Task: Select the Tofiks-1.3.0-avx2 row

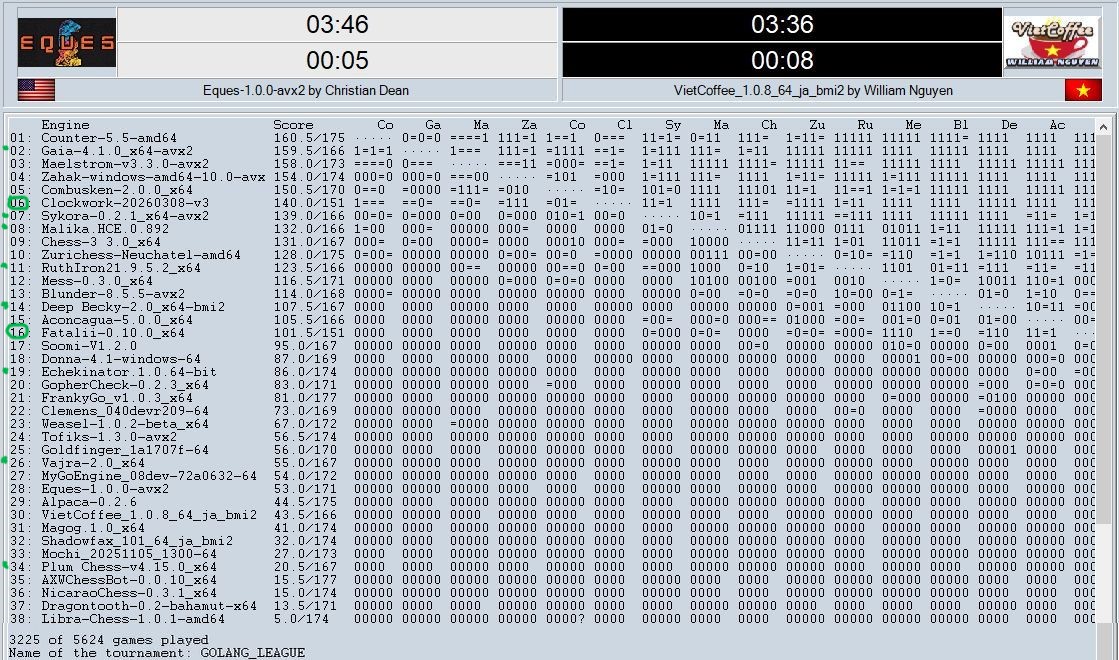Action: [551, 437]
